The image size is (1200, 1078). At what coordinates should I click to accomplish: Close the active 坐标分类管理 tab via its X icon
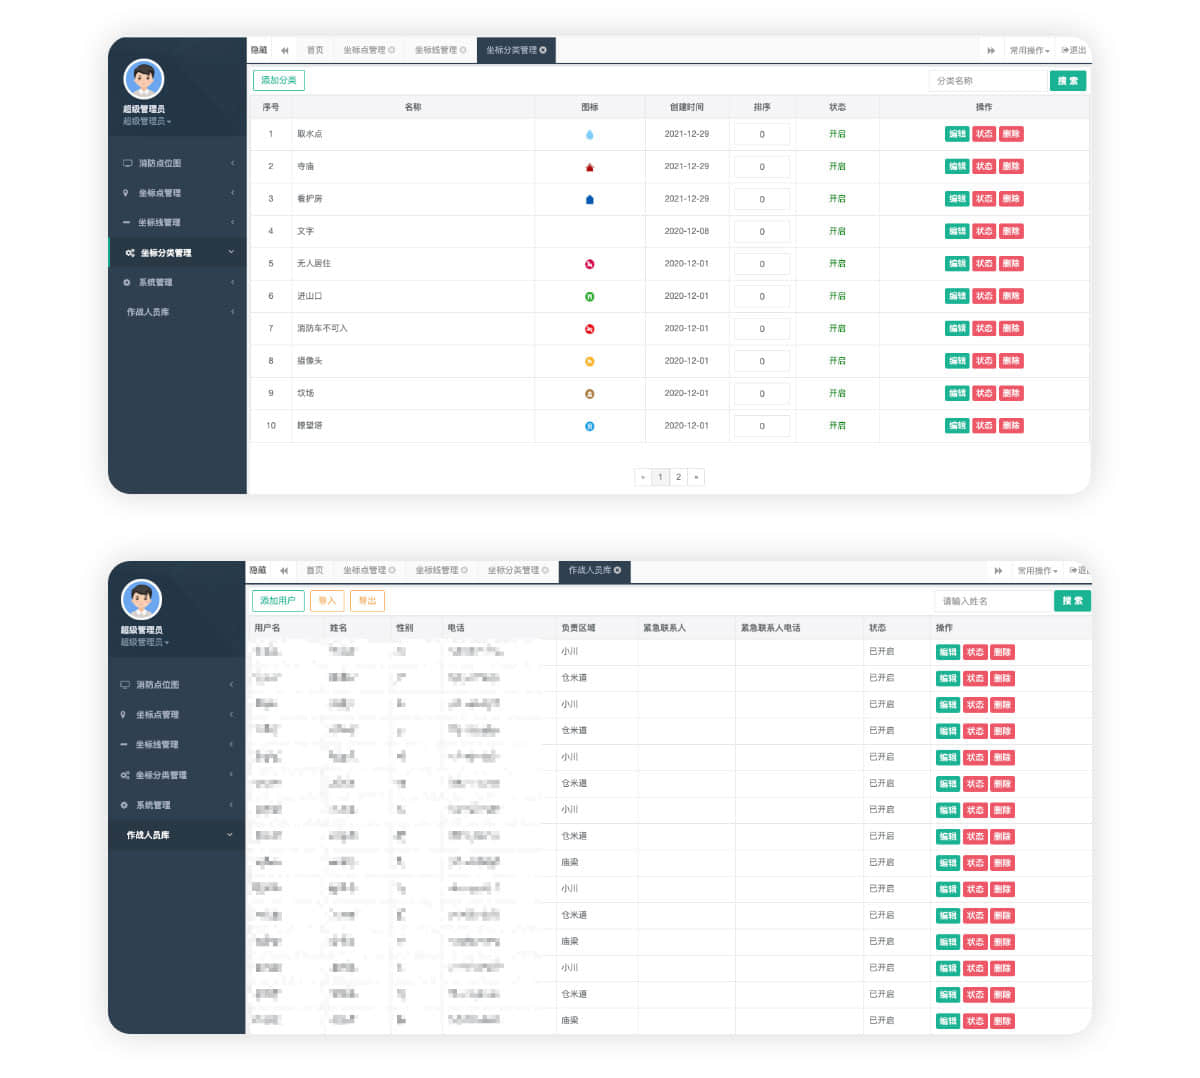[x=543, y=50]
